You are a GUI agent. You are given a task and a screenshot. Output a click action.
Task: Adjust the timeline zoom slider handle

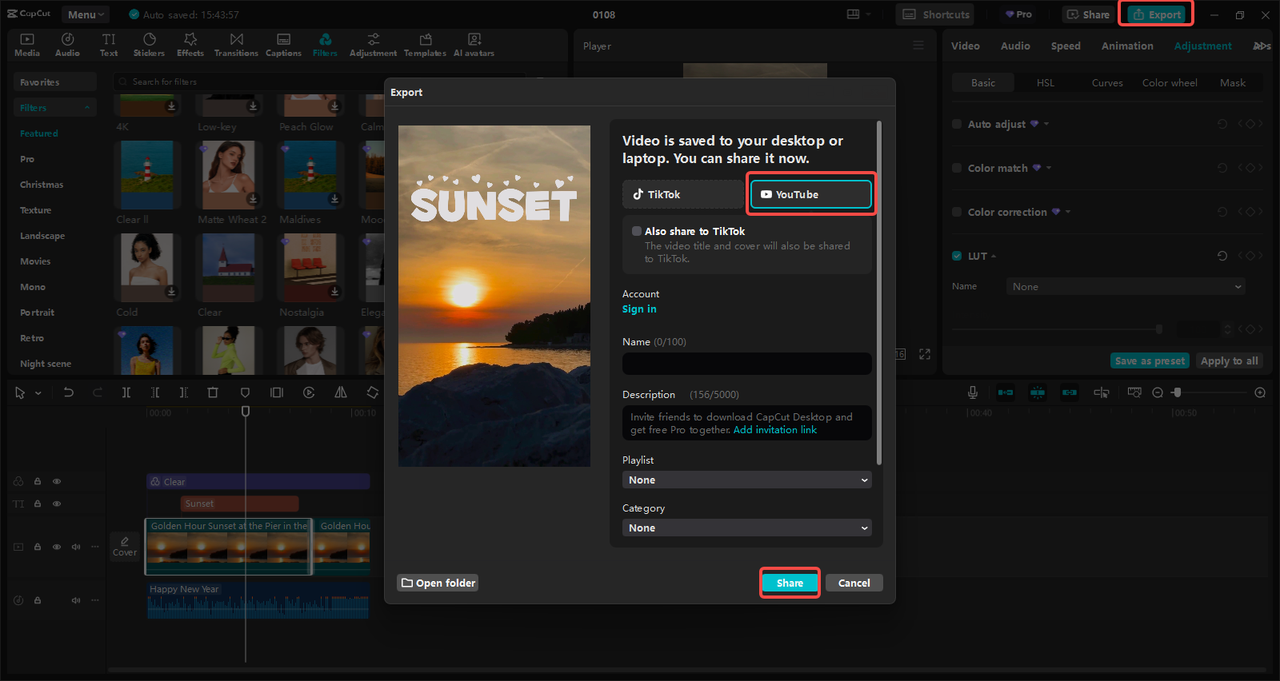(1177, 393)
